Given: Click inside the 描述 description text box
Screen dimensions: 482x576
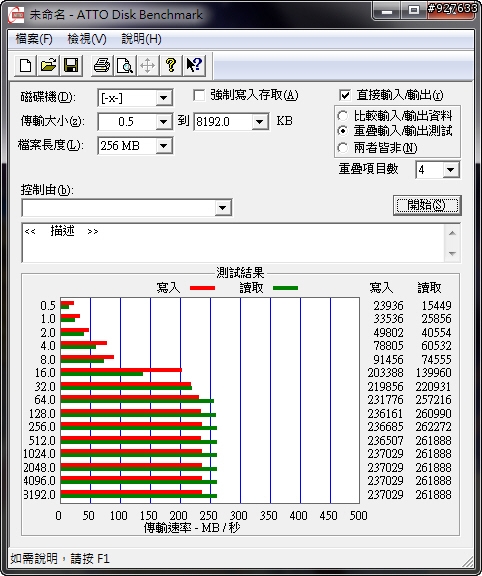Looking at the screenshot, I should (233, 242).
